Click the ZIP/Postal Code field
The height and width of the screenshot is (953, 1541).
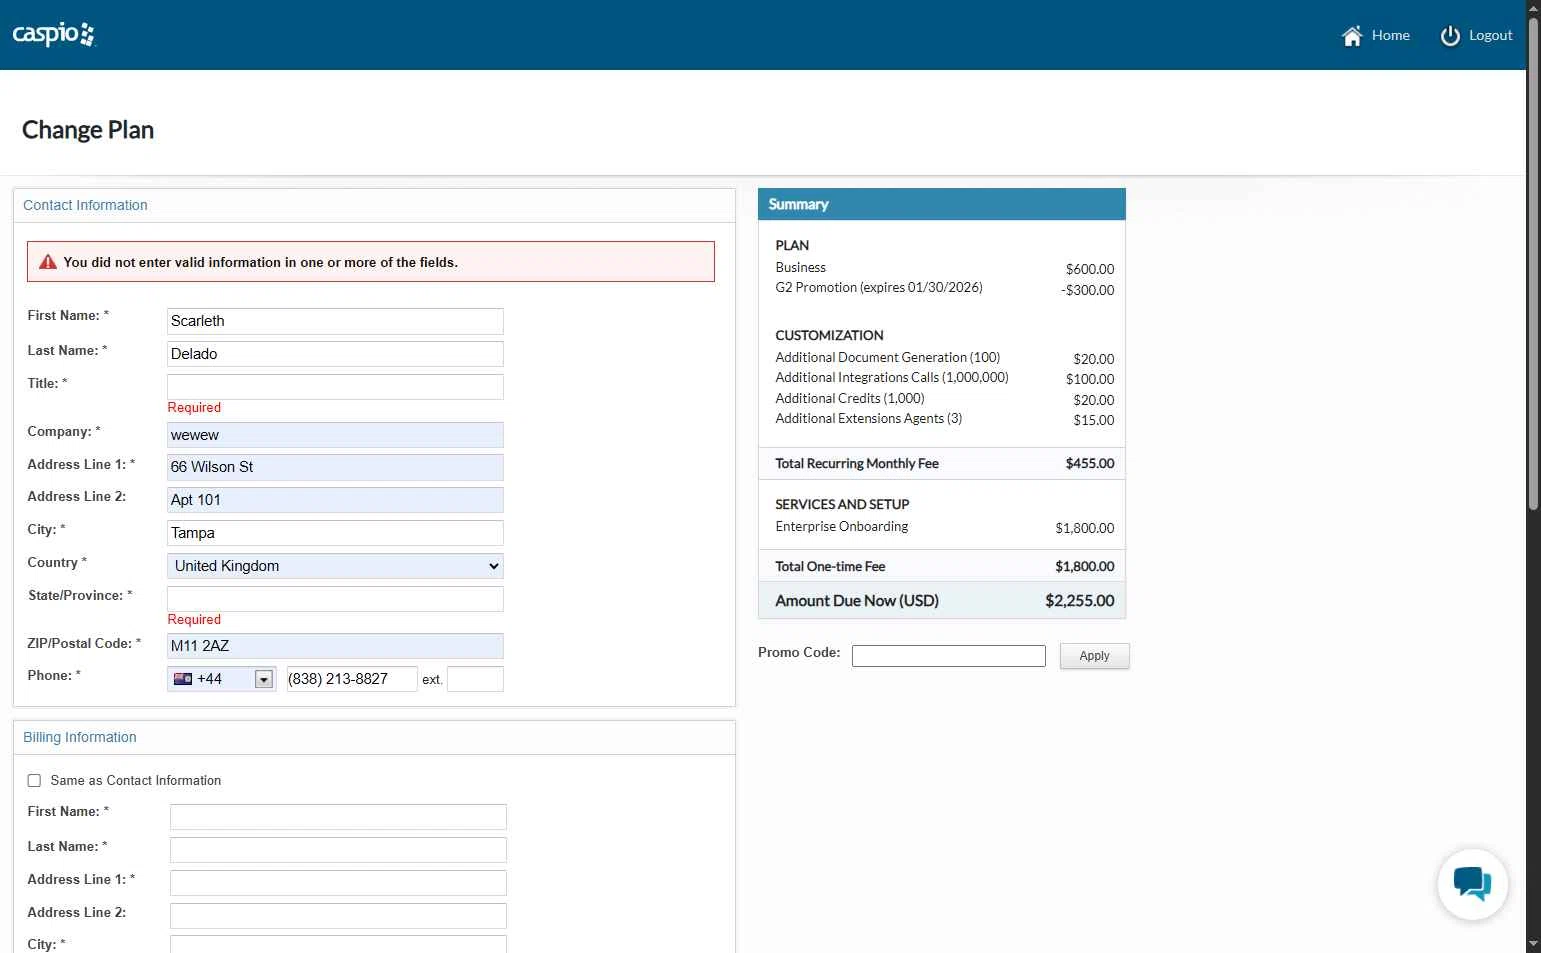pyautogui.click(x=335, y=646)
